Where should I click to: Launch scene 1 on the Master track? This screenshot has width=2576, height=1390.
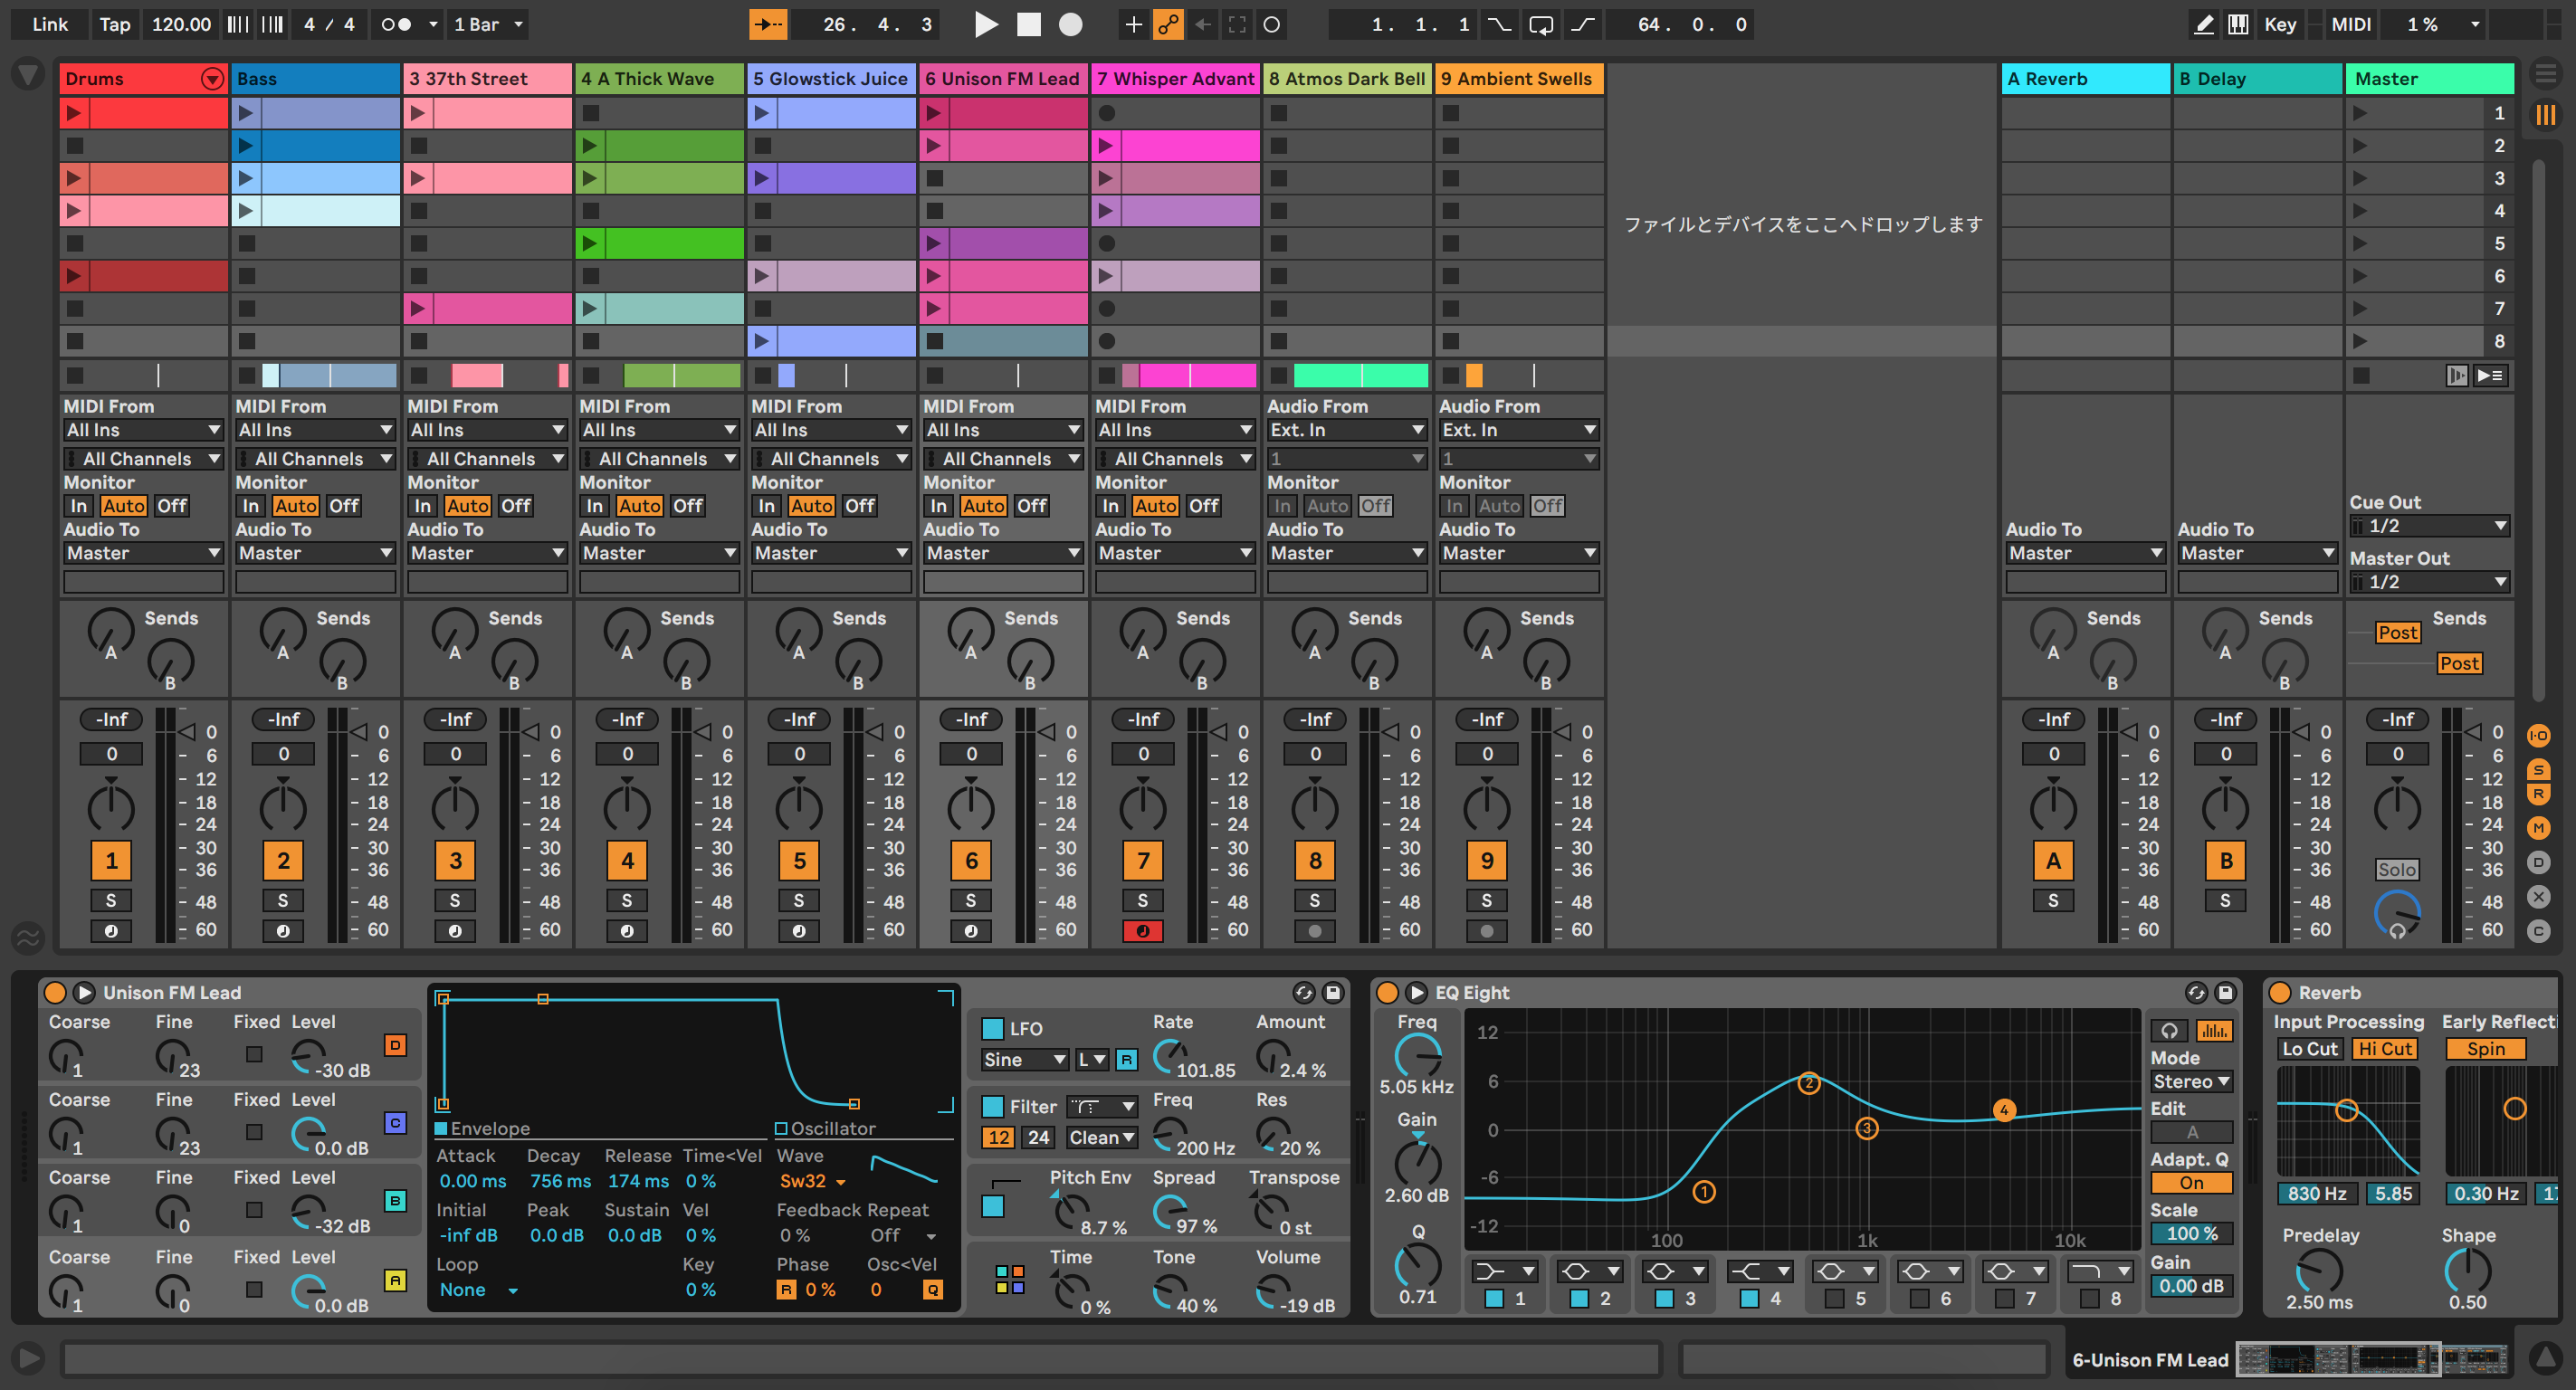pos(2362,112)
